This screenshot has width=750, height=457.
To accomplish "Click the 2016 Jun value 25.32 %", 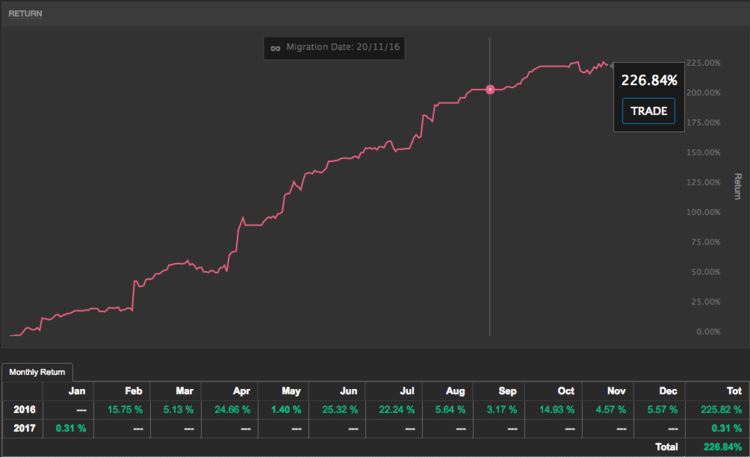I will (340, 410).
